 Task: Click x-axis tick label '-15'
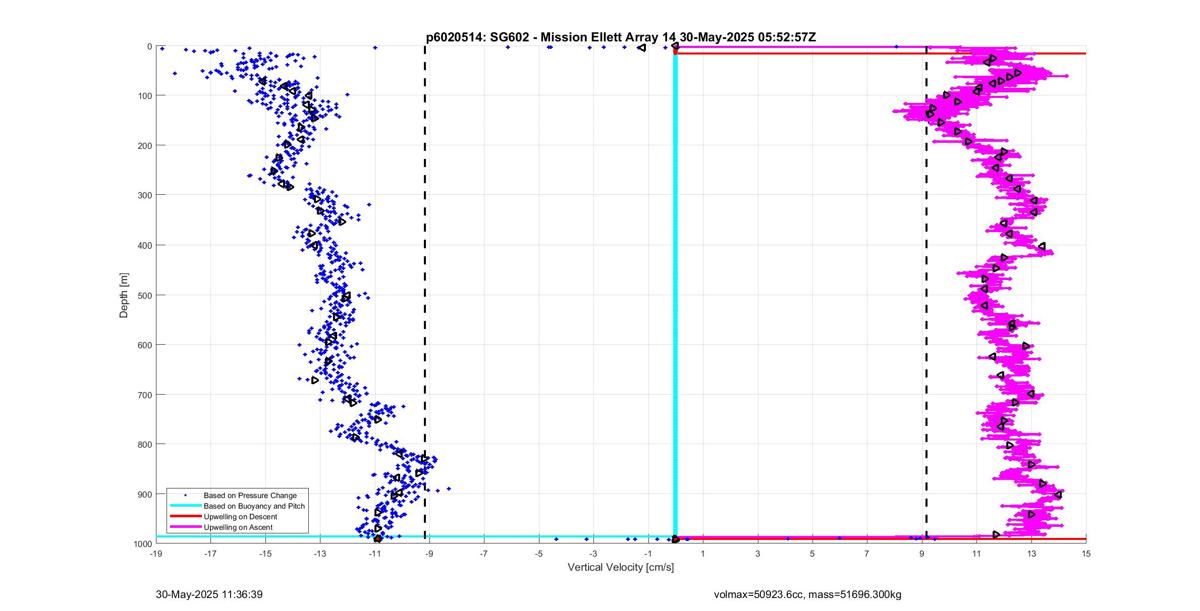[265, 553]
